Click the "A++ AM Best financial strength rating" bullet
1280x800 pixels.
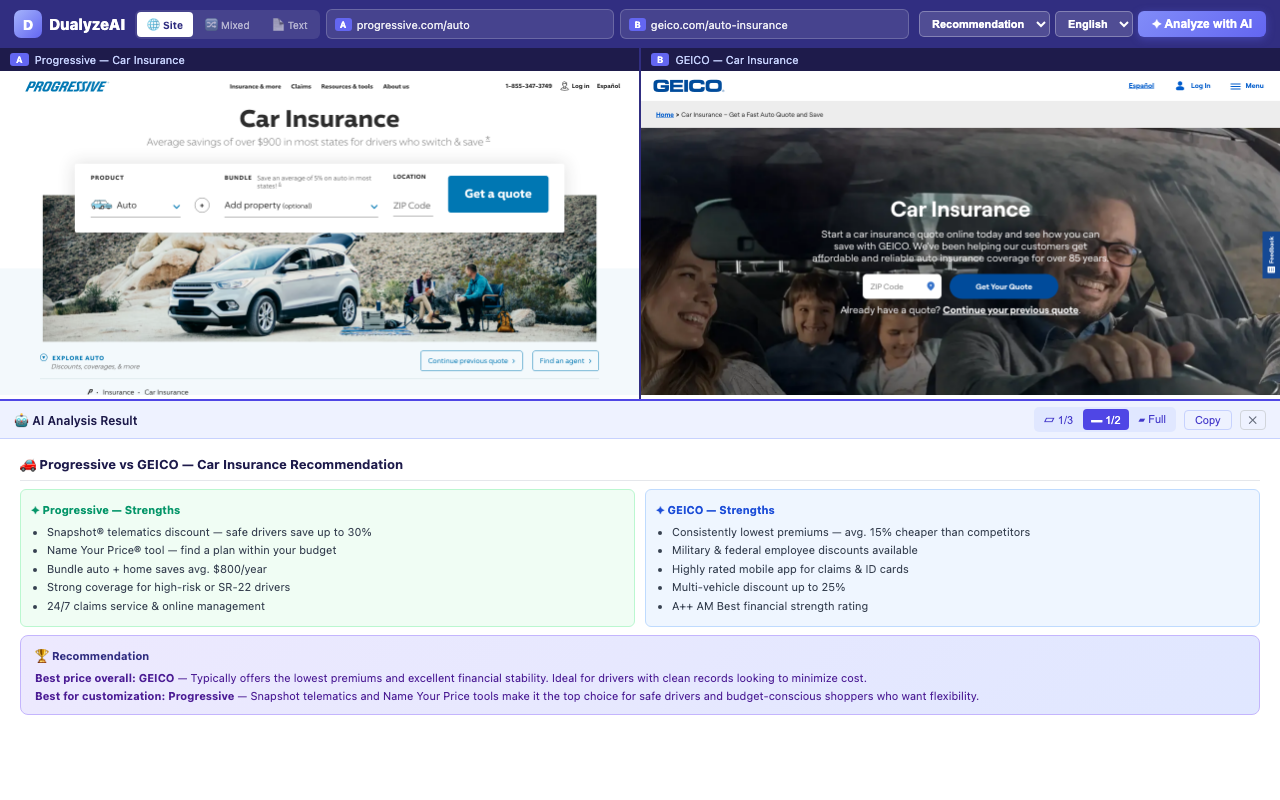click(x=770, y=606)
